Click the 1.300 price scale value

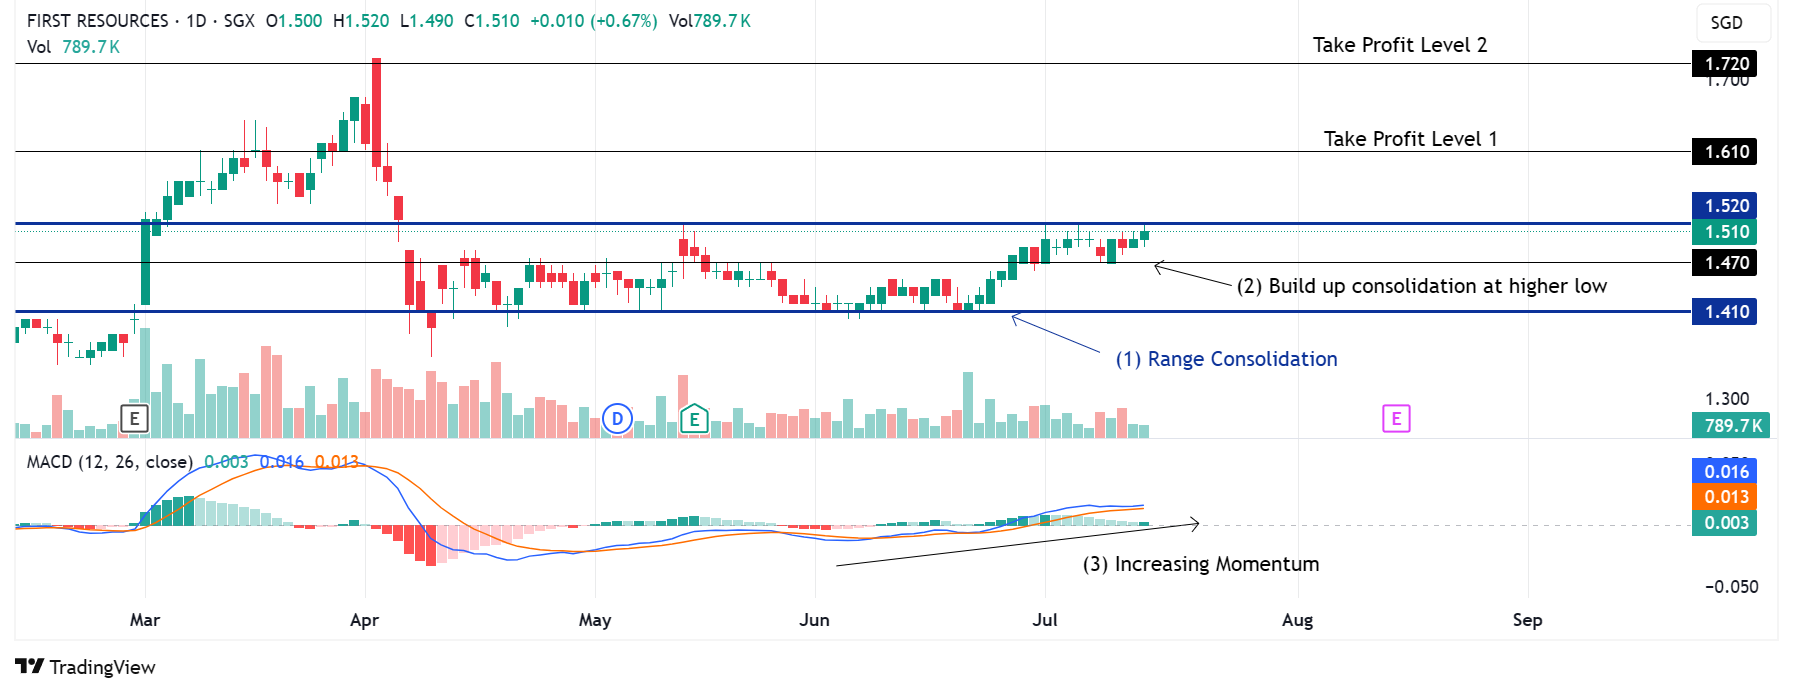pos(1727,399)
